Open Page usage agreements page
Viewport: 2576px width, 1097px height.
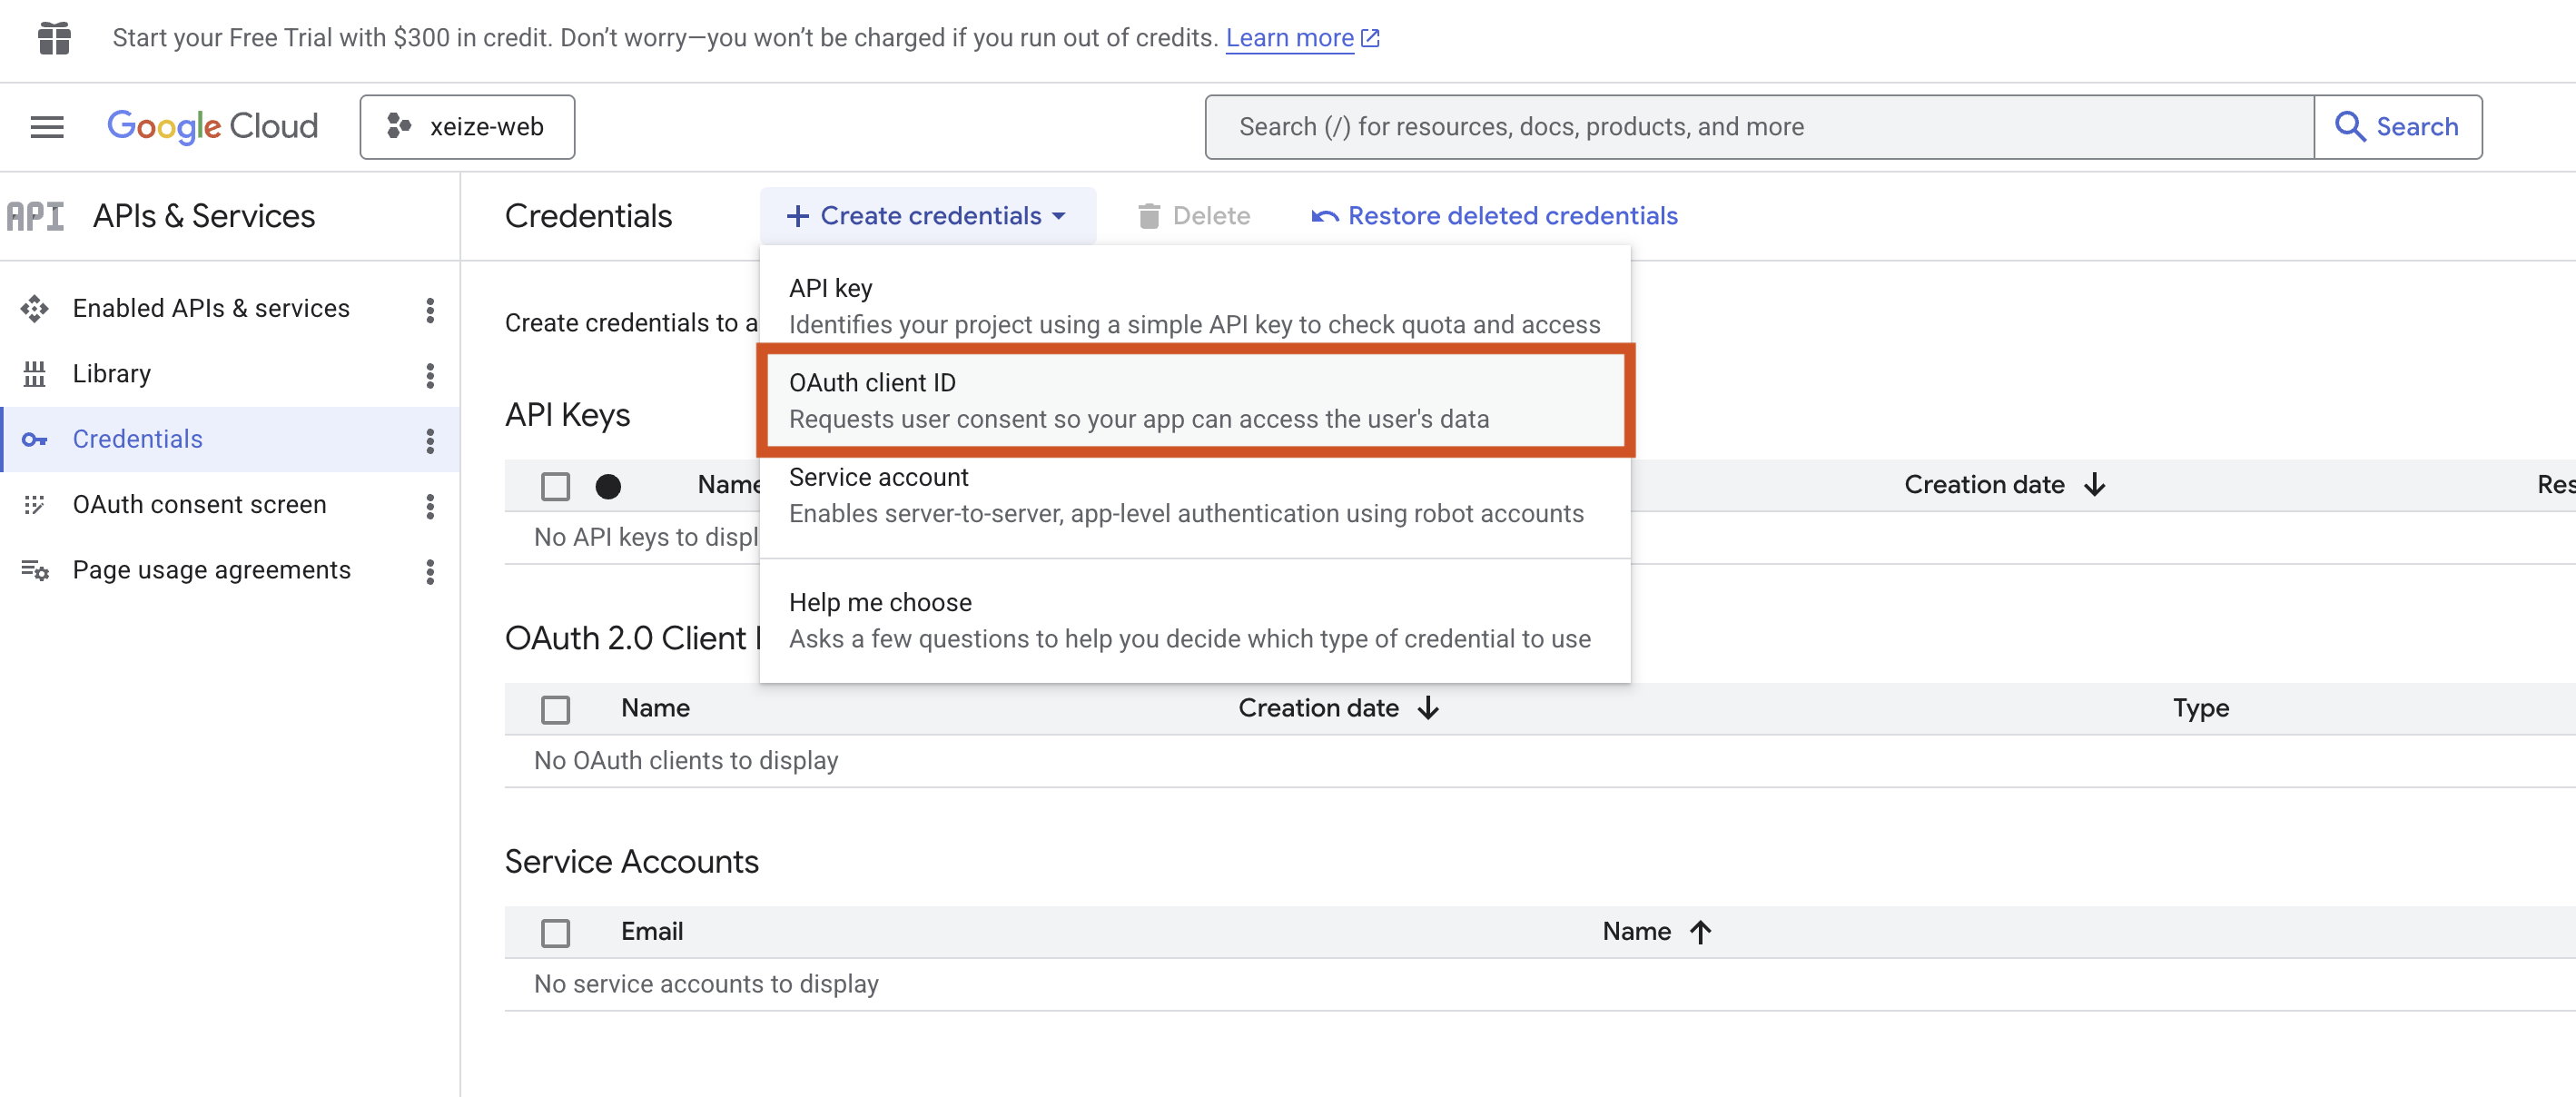point(212,570)
